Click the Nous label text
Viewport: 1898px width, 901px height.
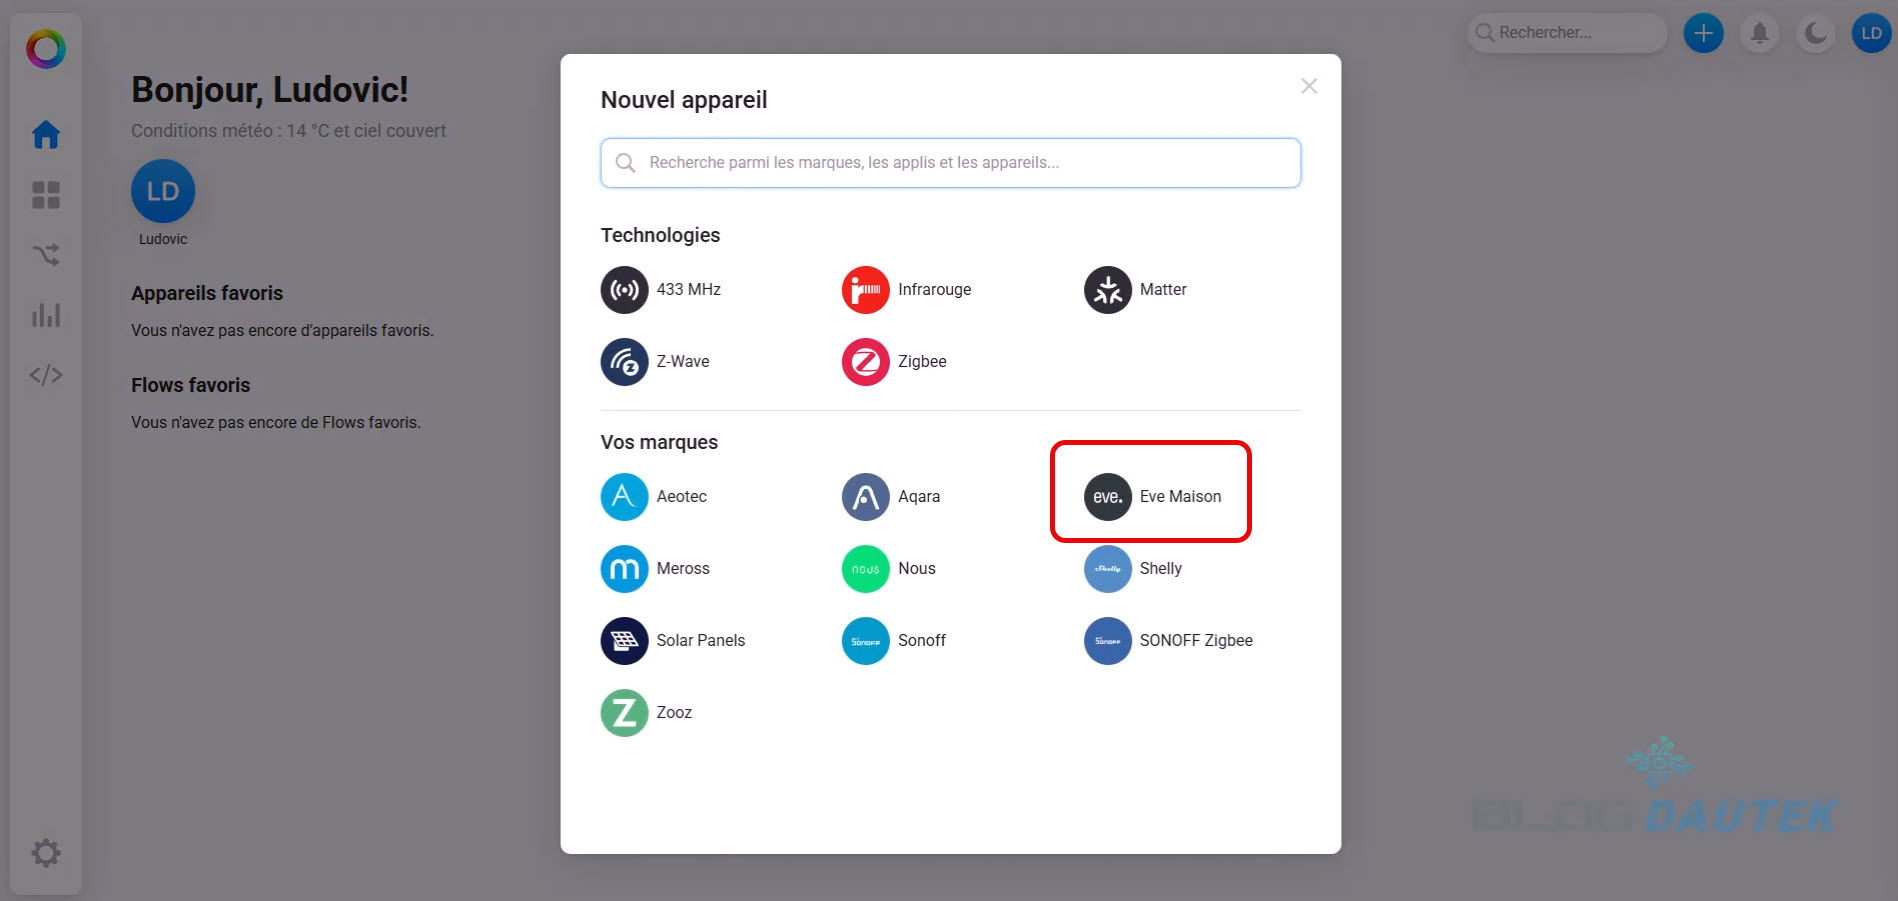917,569
